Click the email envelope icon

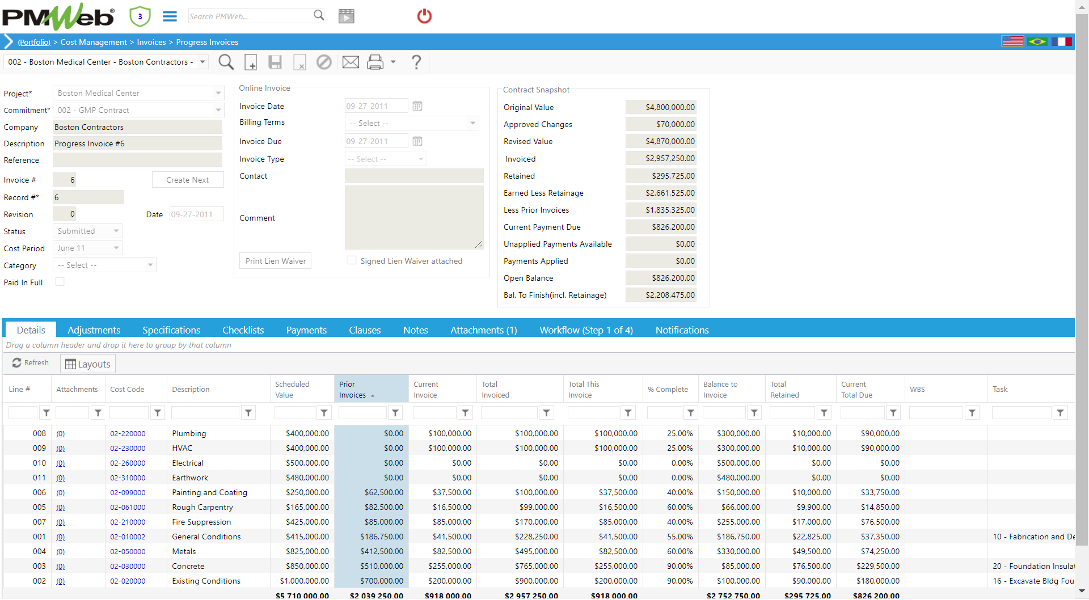pyautogui.click(x=351, y=62)
